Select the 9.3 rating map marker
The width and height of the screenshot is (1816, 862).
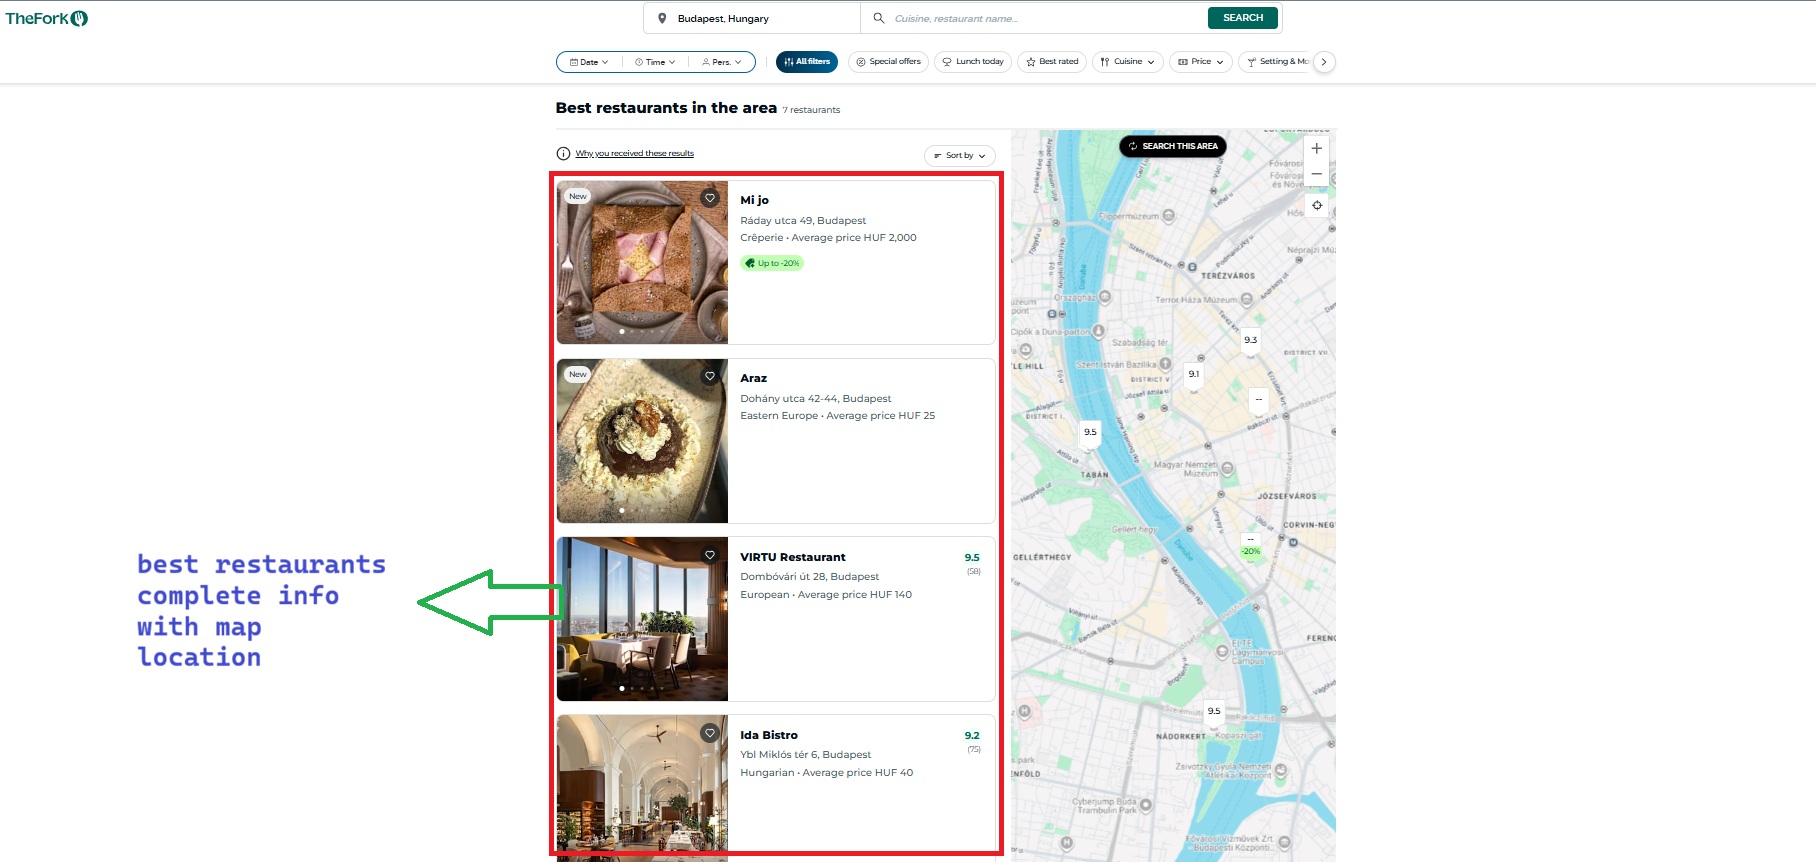[1251, 341]
